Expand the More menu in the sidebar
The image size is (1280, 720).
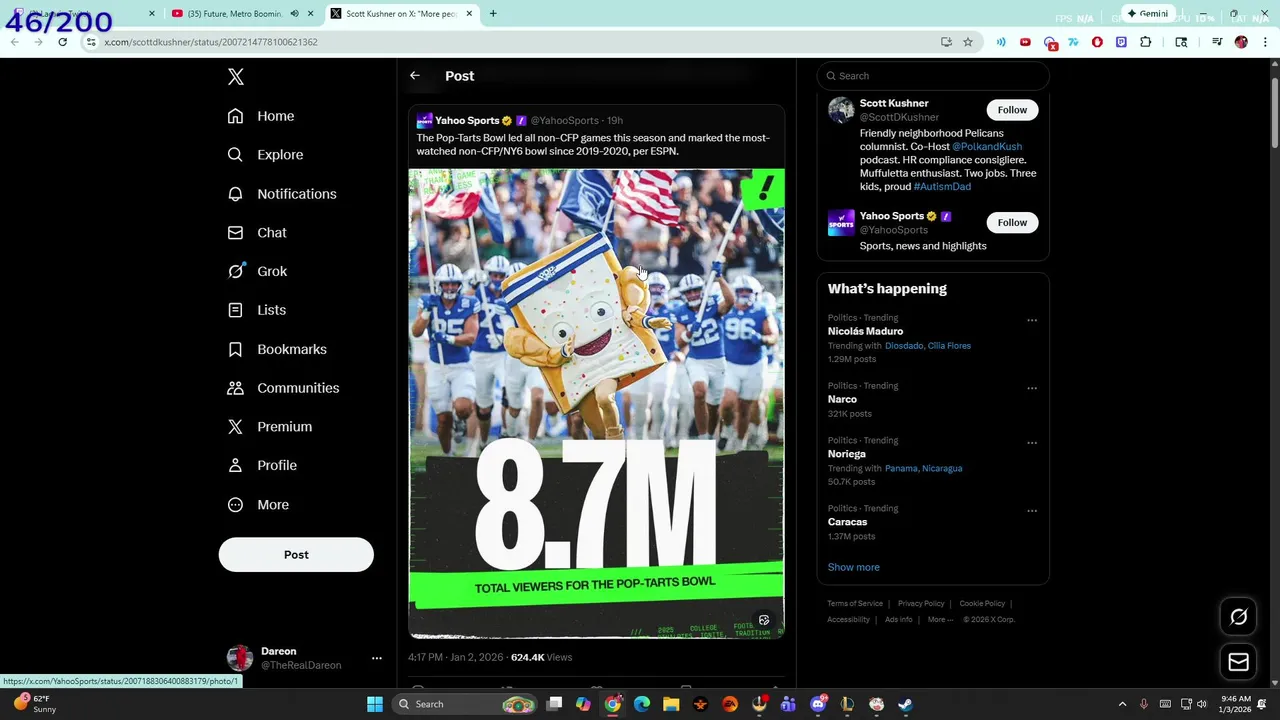tap(258, 505)
